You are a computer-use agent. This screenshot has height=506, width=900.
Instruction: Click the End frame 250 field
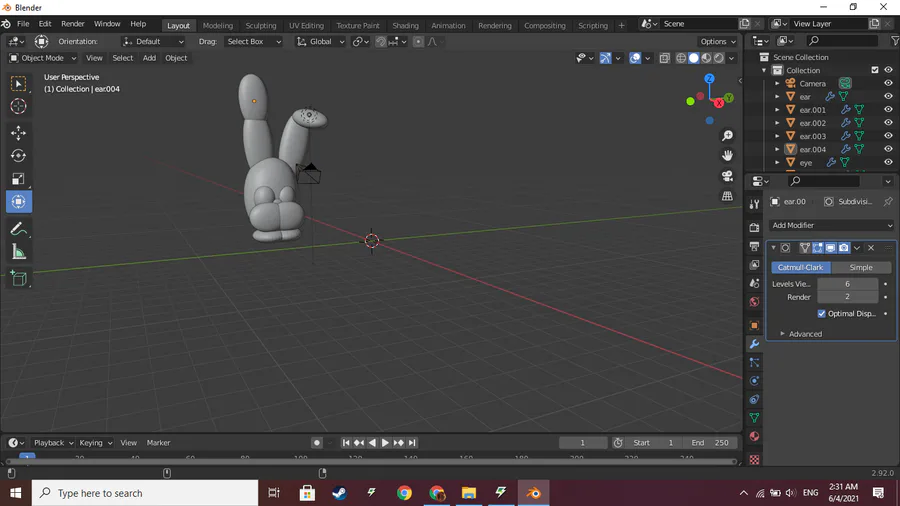(710, 443)
